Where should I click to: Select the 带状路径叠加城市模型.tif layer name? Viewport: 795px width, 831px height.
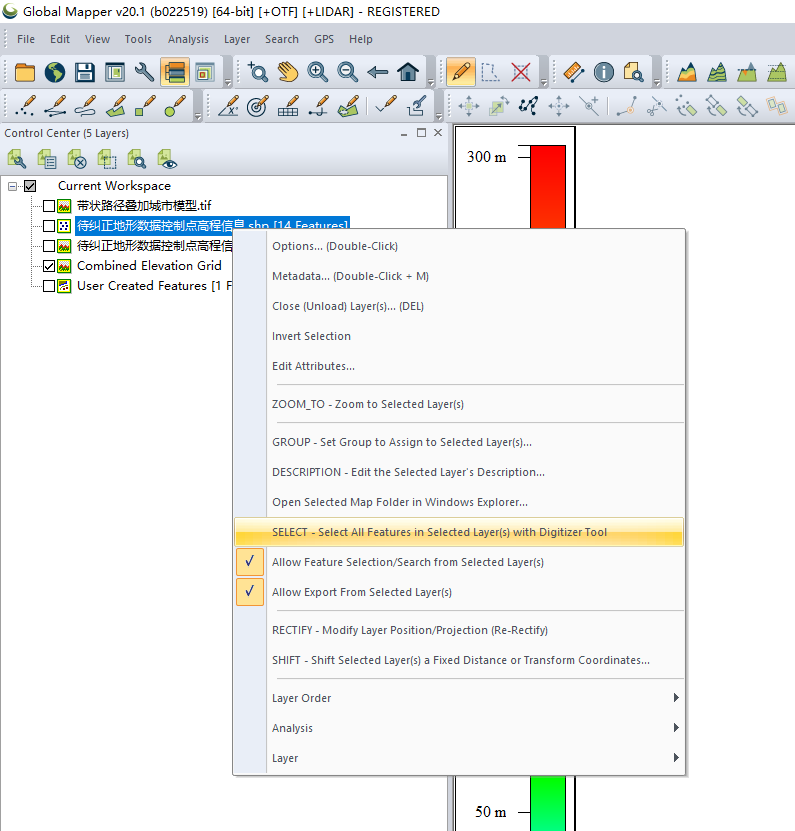tap(144, 206)
